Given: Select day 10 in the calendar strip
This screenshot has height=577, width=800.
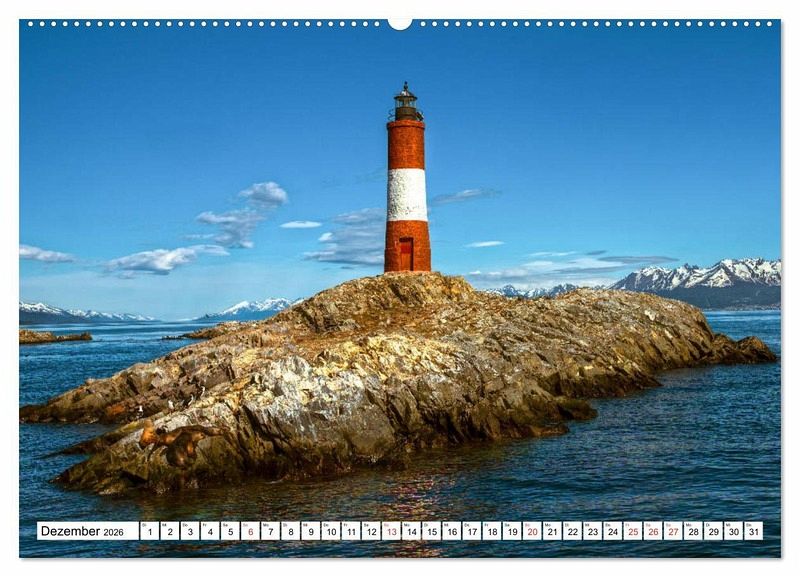Looking at the screenshot, I should click(331, 531).
